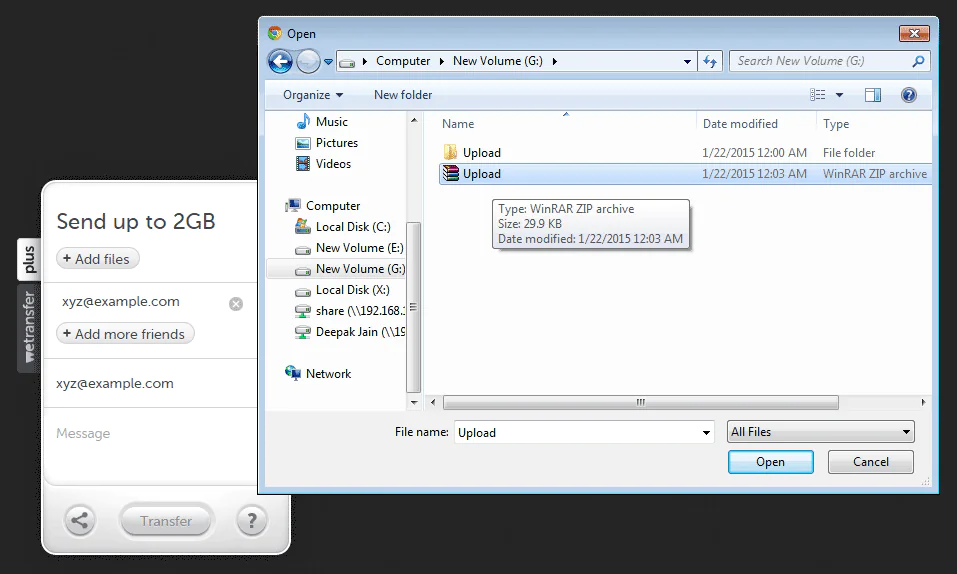Open Help via the question mark icon
Image resolution: width=957 pixels, height=574 pixels.
point(909,95)
